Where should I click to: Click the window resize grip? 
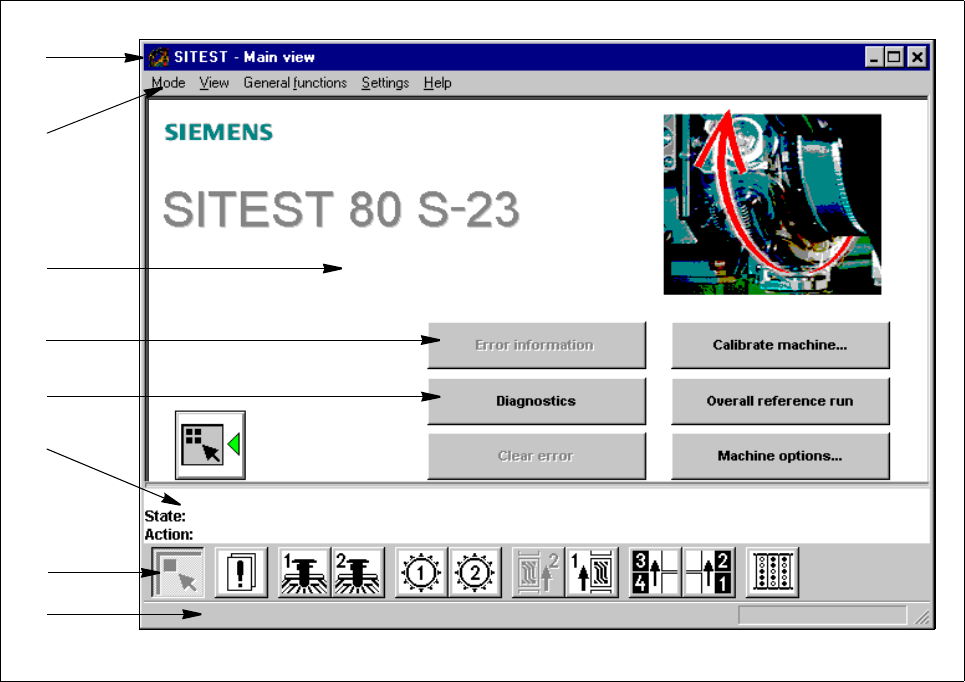click(x=921, y=617)
